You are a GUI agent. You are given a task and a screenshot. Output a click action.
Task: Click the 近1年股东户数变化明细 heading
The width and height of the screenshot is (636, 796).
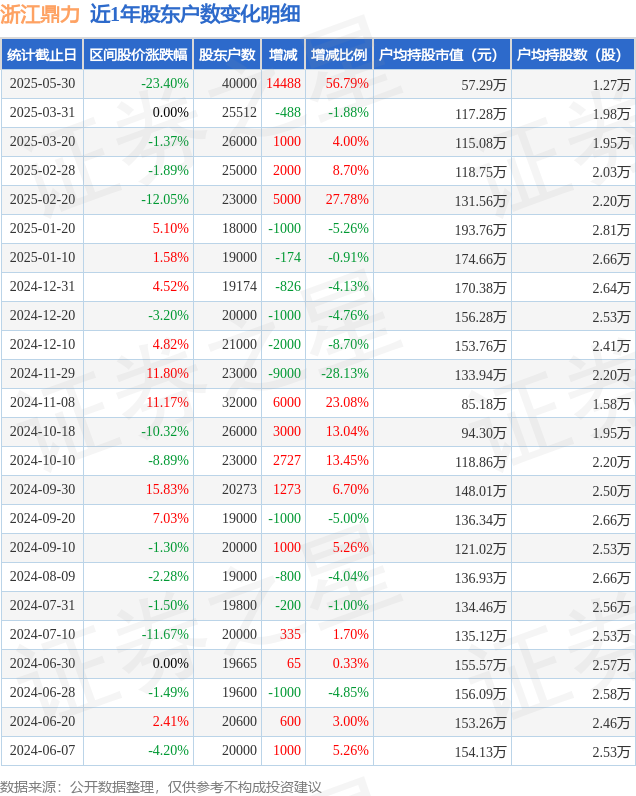pyautogui.click(x=195, y=14)
